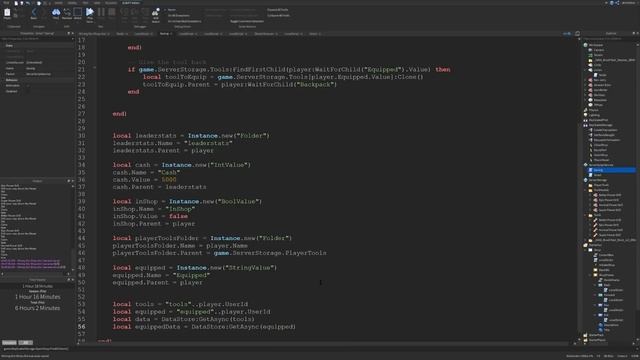Select Players service in Explorer
This screenshot has width=640, height=360.
coord(594,110)
